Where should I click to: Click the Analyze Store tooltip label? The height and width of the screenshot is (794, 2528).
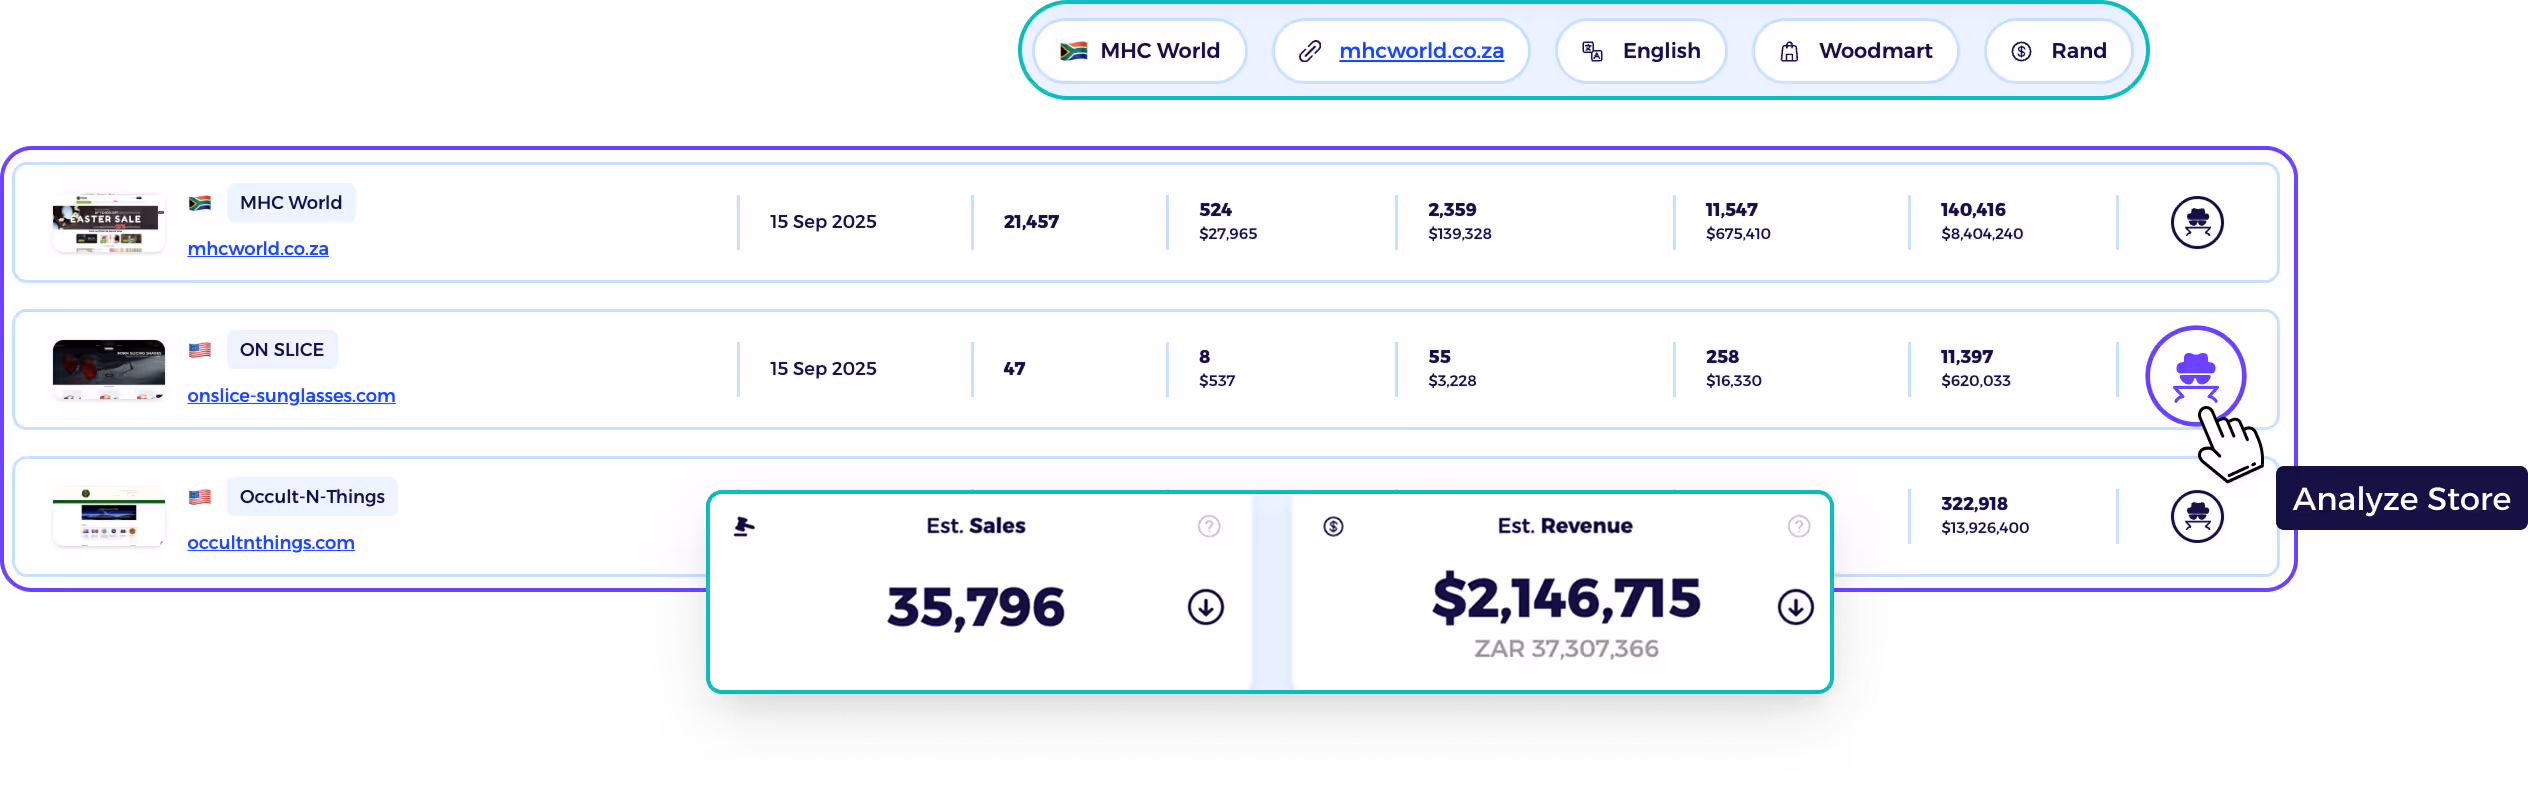2401,498
